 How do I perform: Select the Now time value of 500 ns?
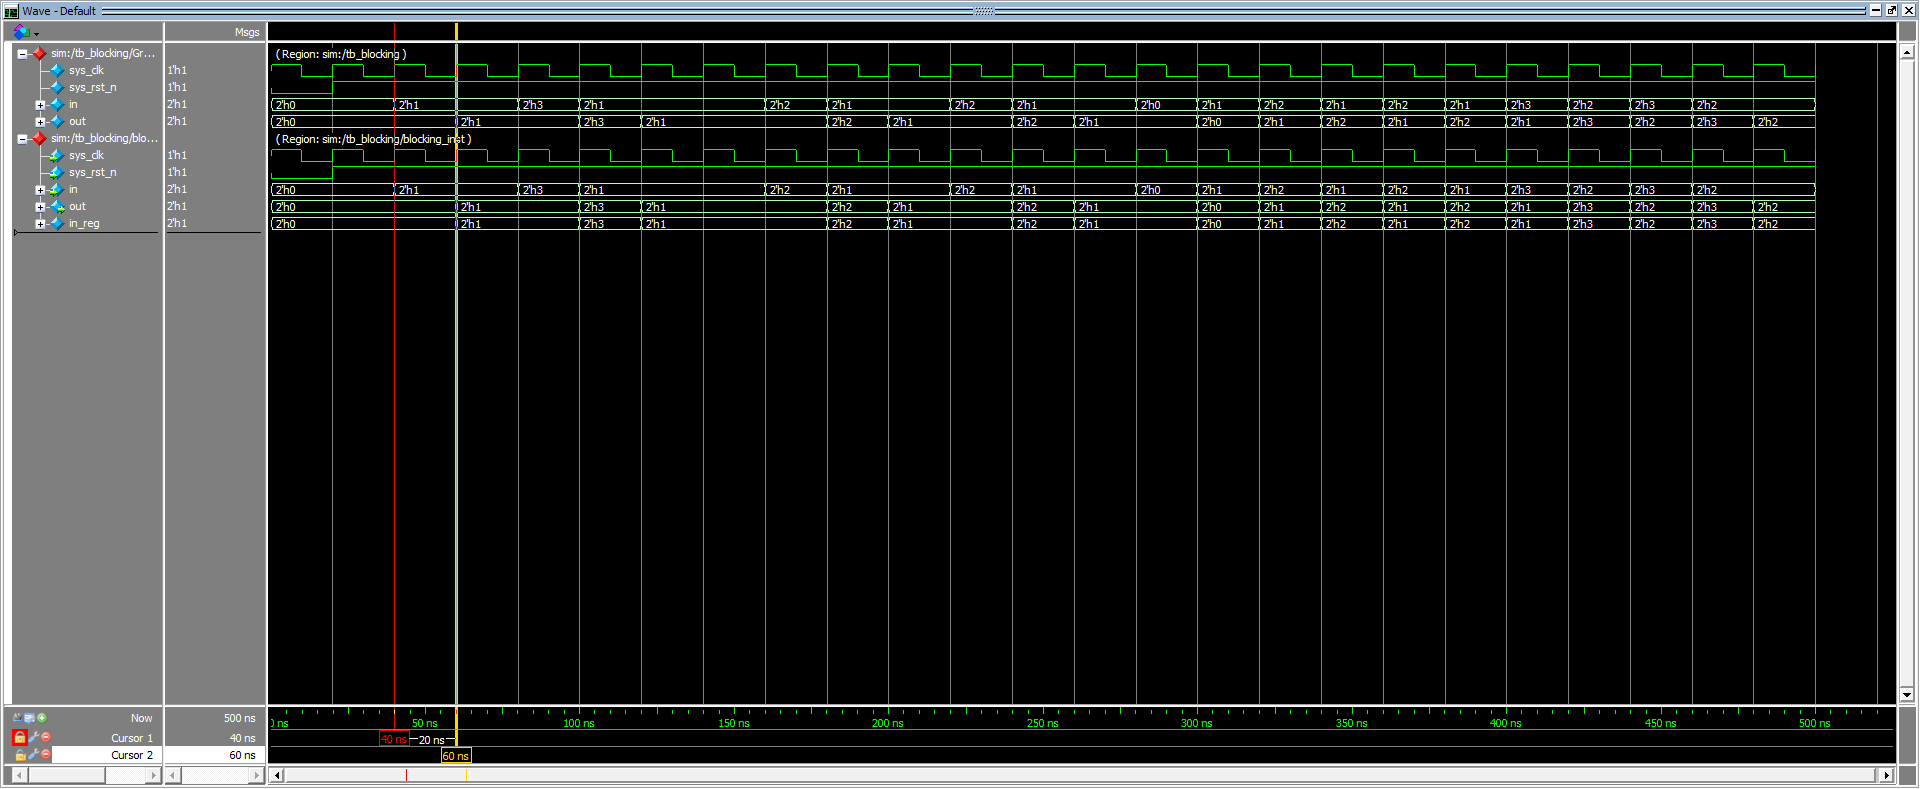pos(239,719)
